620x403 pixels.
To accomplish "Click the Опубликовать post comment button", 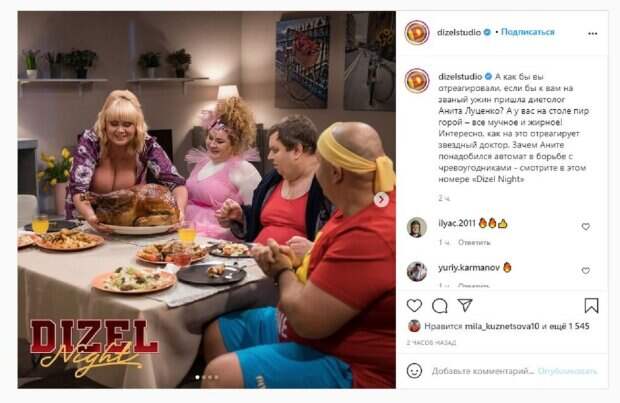I will pos(567,371).
